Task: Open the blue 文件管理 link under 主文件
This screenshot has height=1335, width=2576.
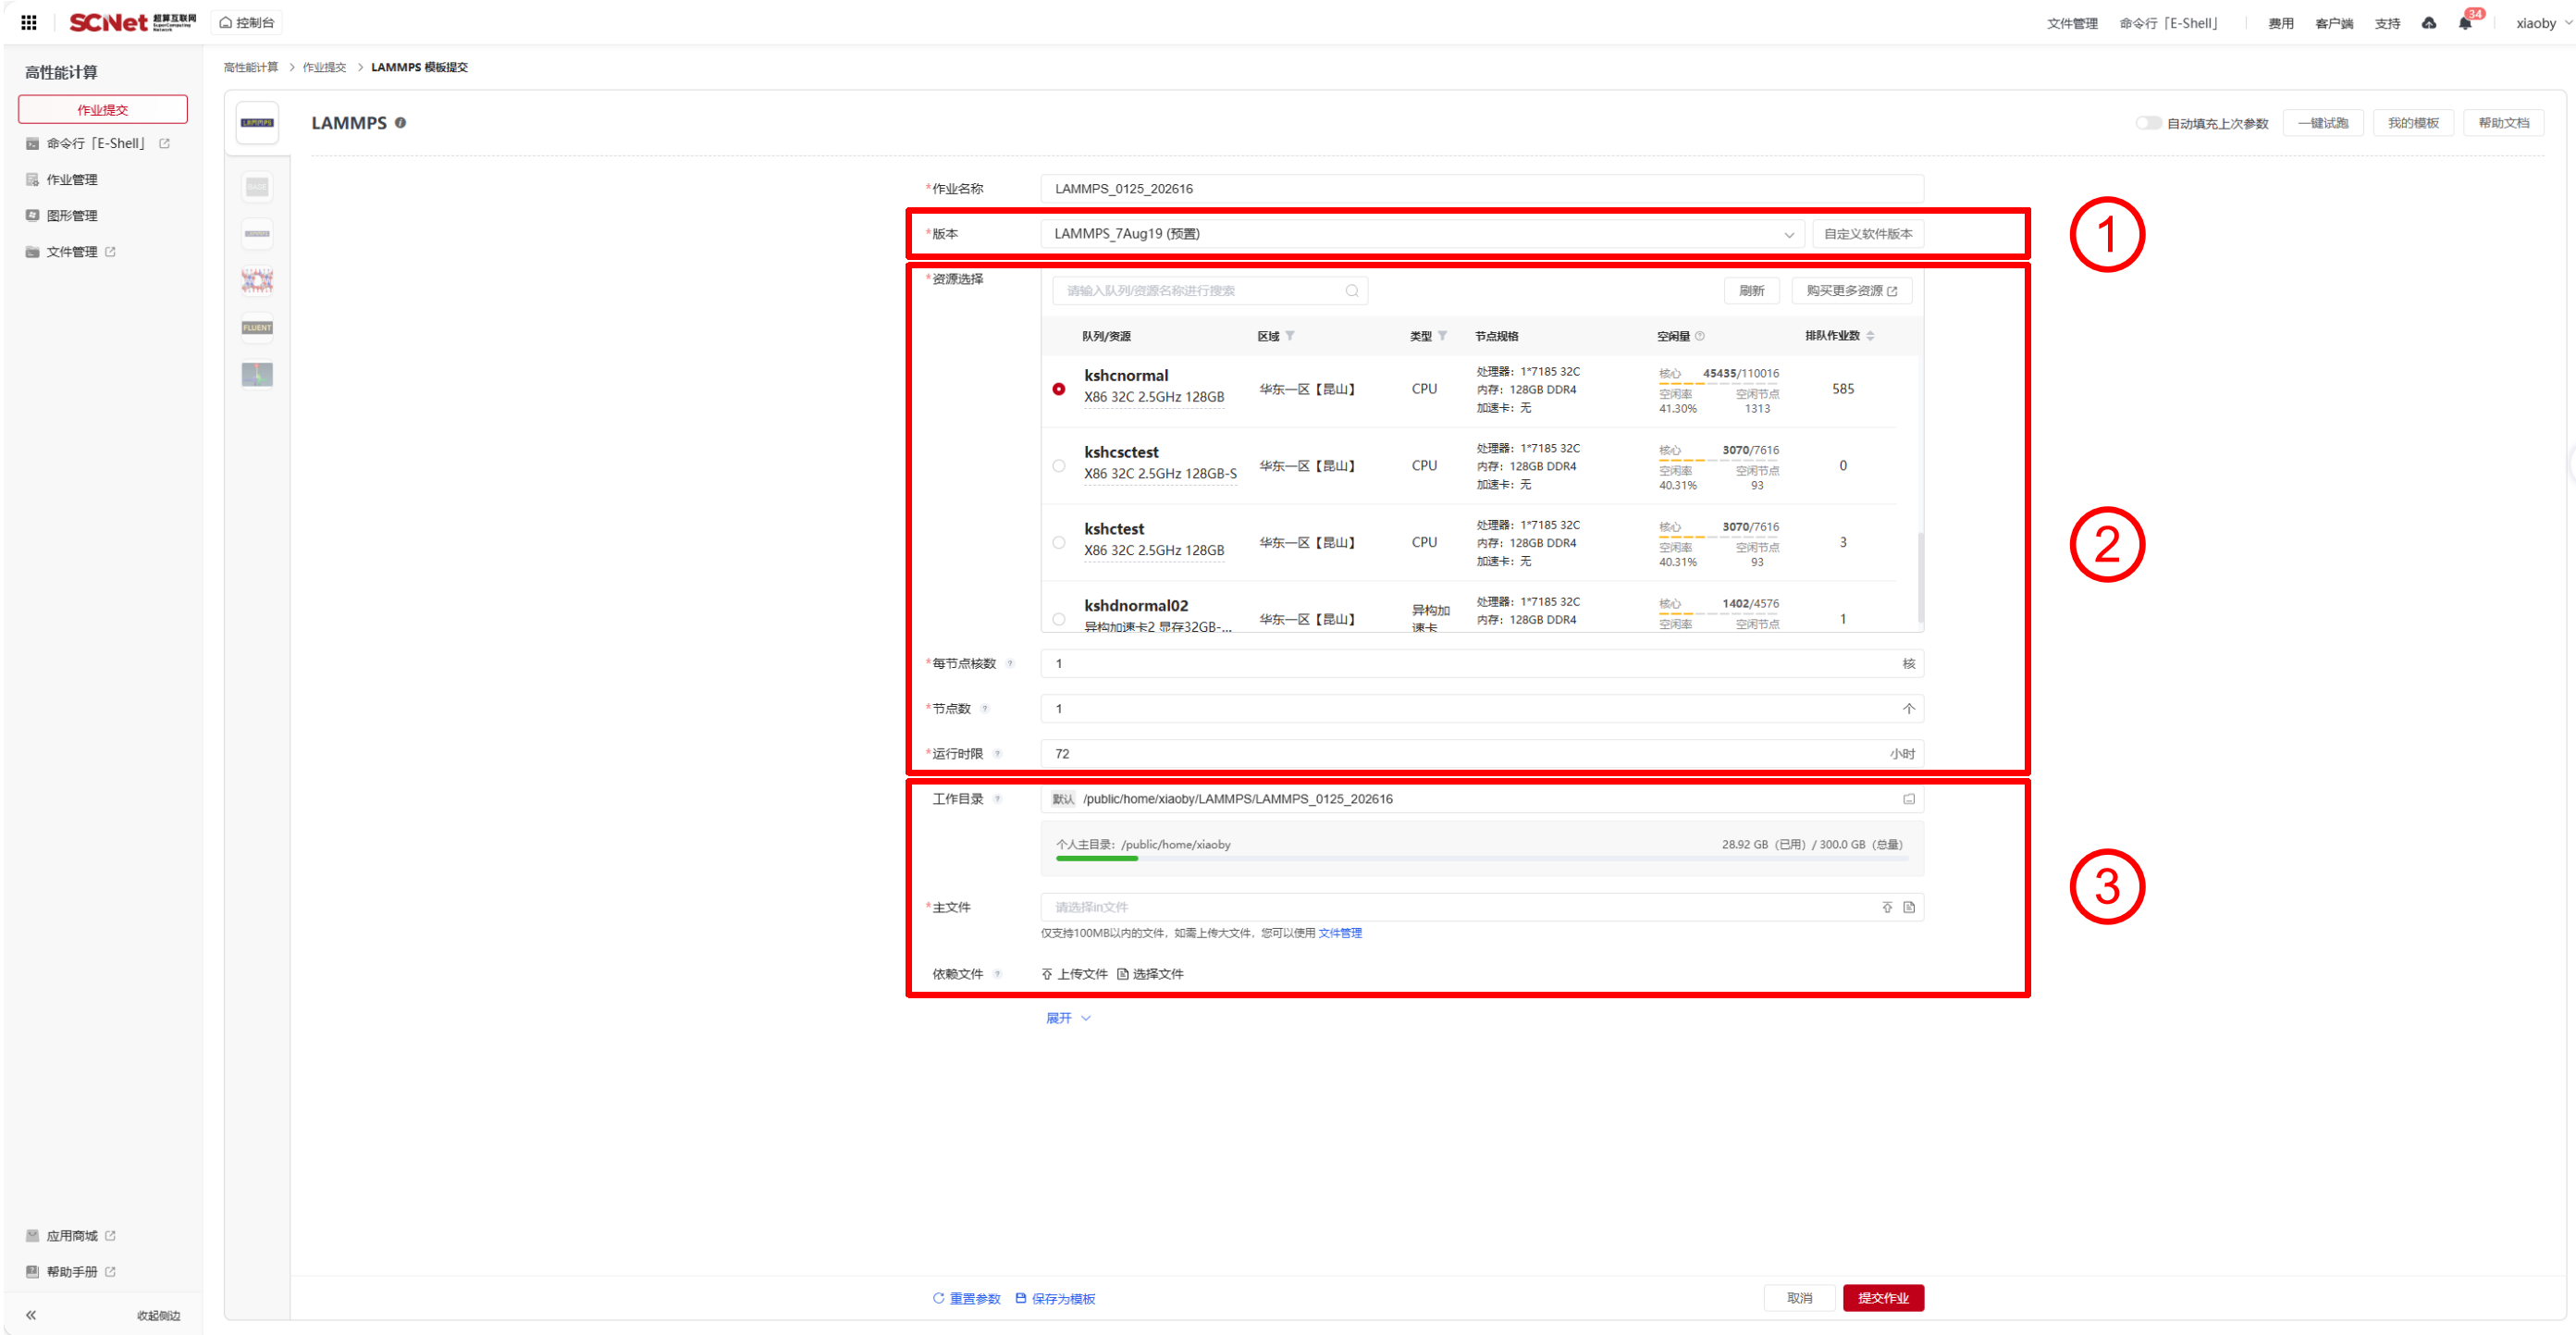Action: point(1339,932)
